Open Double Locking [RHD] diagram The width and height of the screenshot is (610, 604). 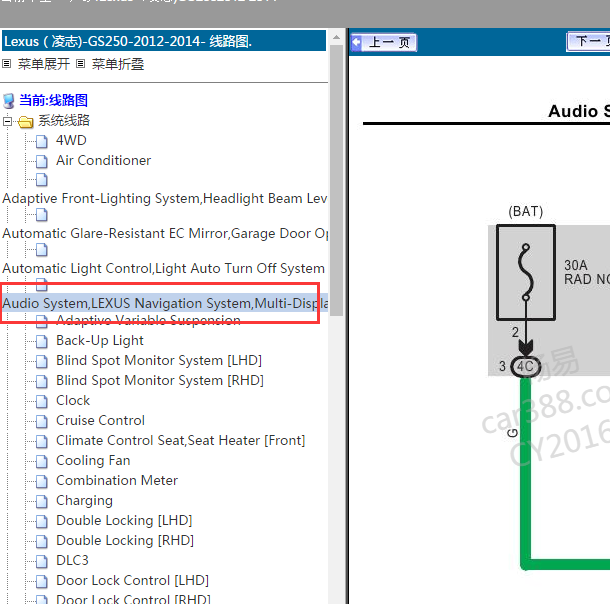(125, 540)
